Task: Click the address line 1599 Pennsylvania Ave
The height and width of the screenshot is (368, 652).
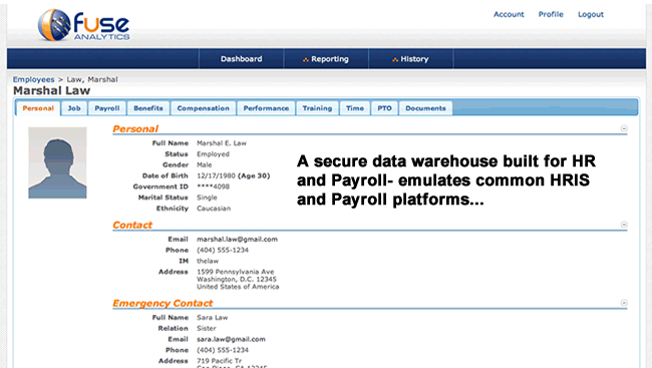Action: 235,272
